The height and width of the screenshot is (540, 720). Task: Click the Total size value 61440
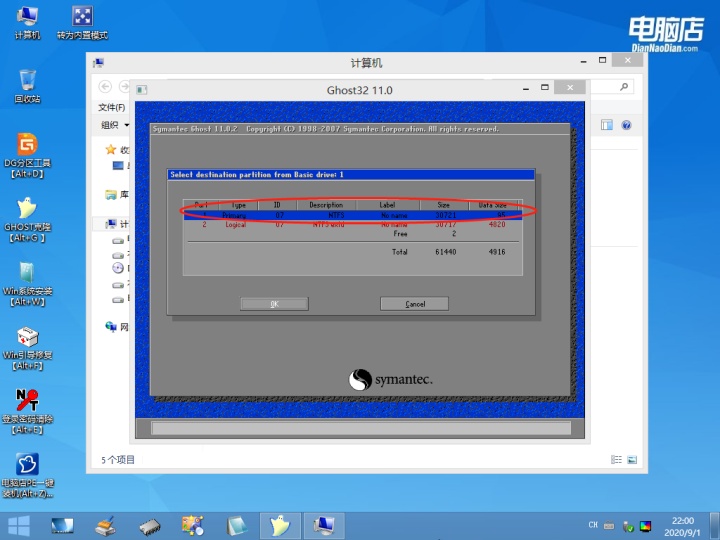coord(445,252)
